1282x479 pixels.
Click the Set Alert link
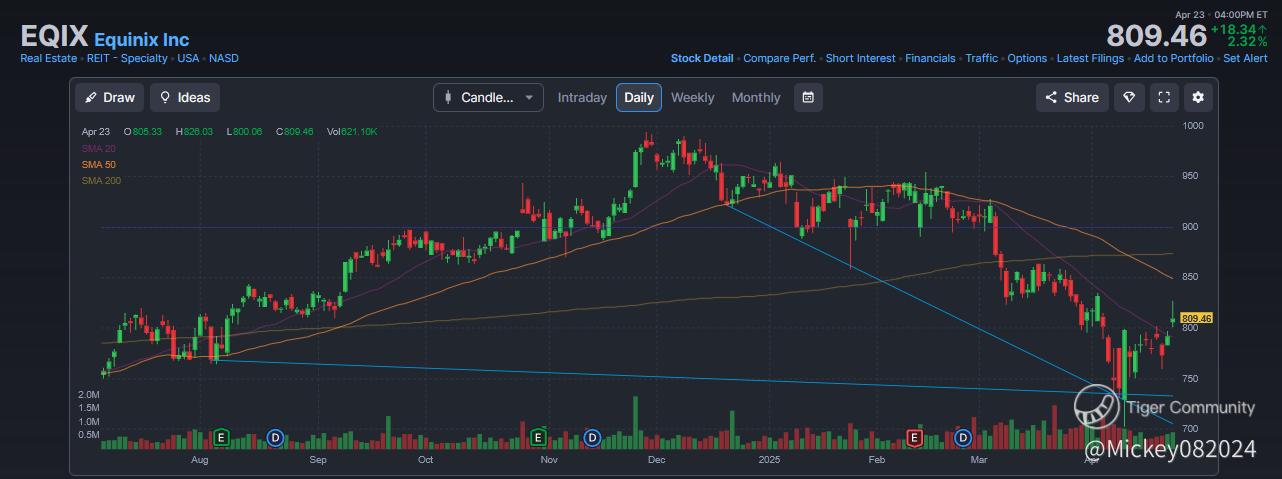(x=1246, y=58)
